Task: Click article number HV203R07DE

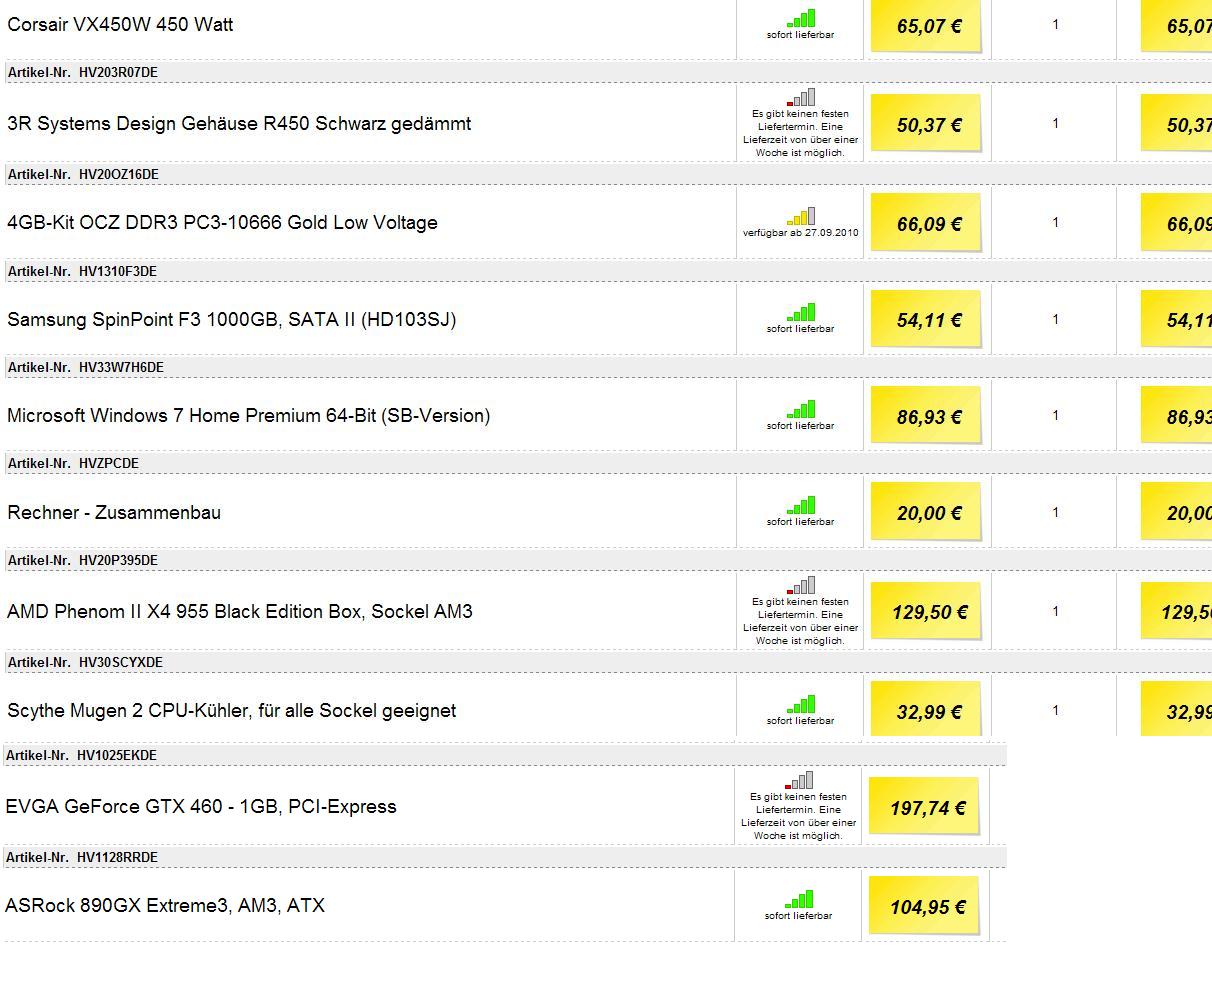Action: [118, 72]
